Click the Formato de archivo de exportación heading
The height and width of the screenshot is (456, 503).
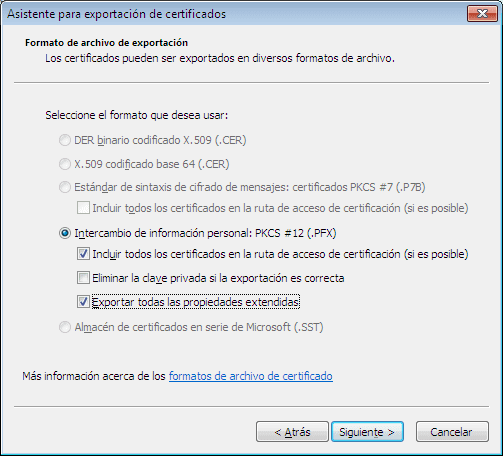click(x=106, y=43)
